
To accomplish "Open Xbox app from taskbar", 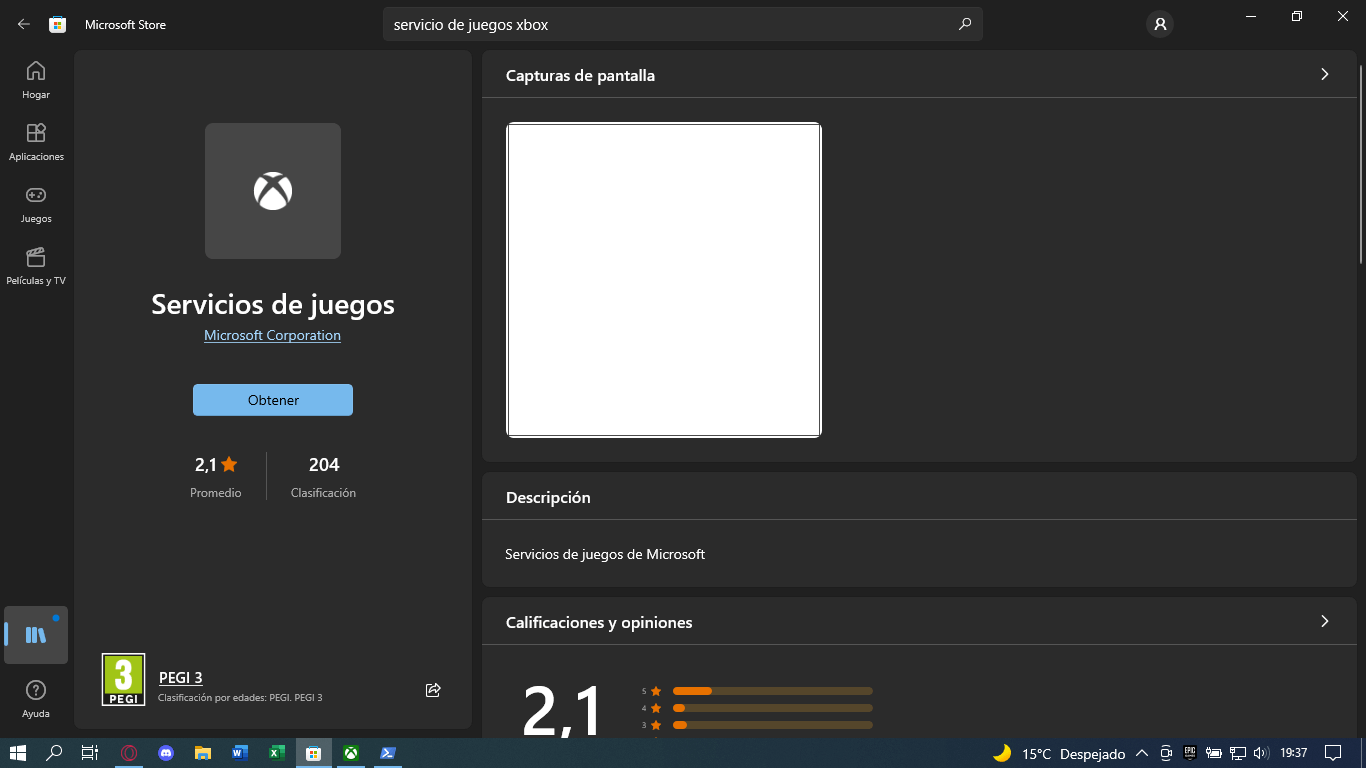I will tap(351, 753).
